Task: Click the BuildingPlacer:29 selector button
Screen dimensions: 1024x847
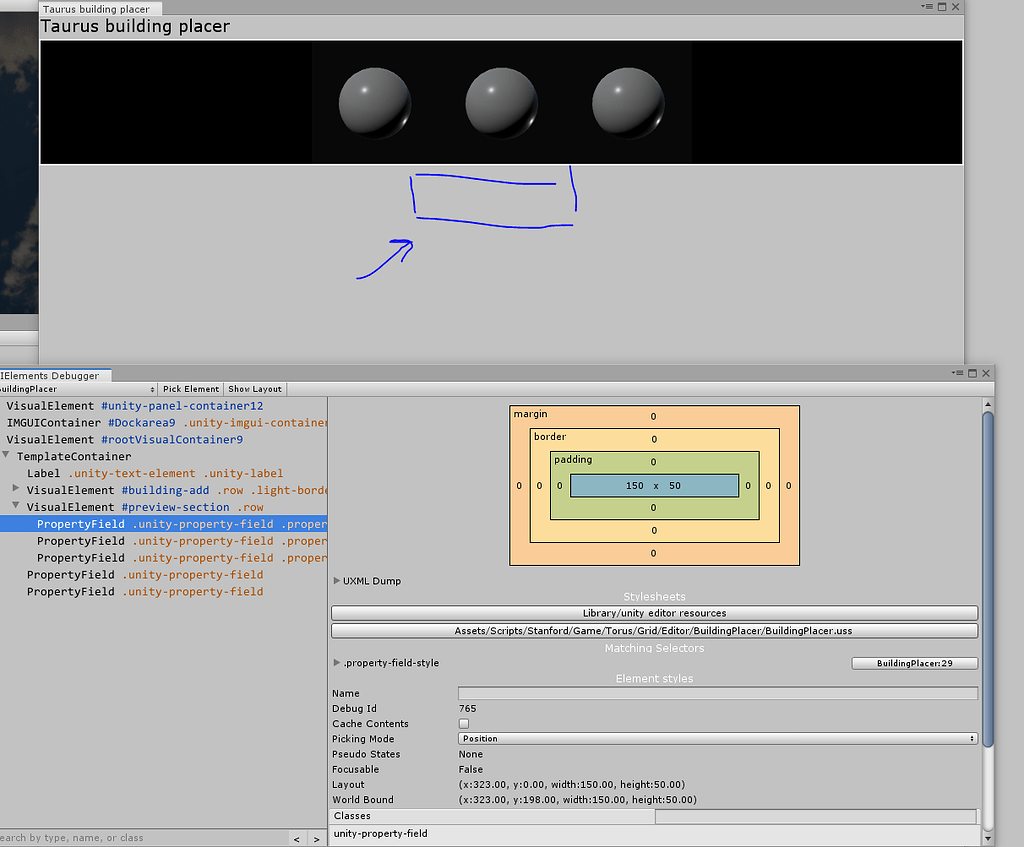Action: (914, 662)
